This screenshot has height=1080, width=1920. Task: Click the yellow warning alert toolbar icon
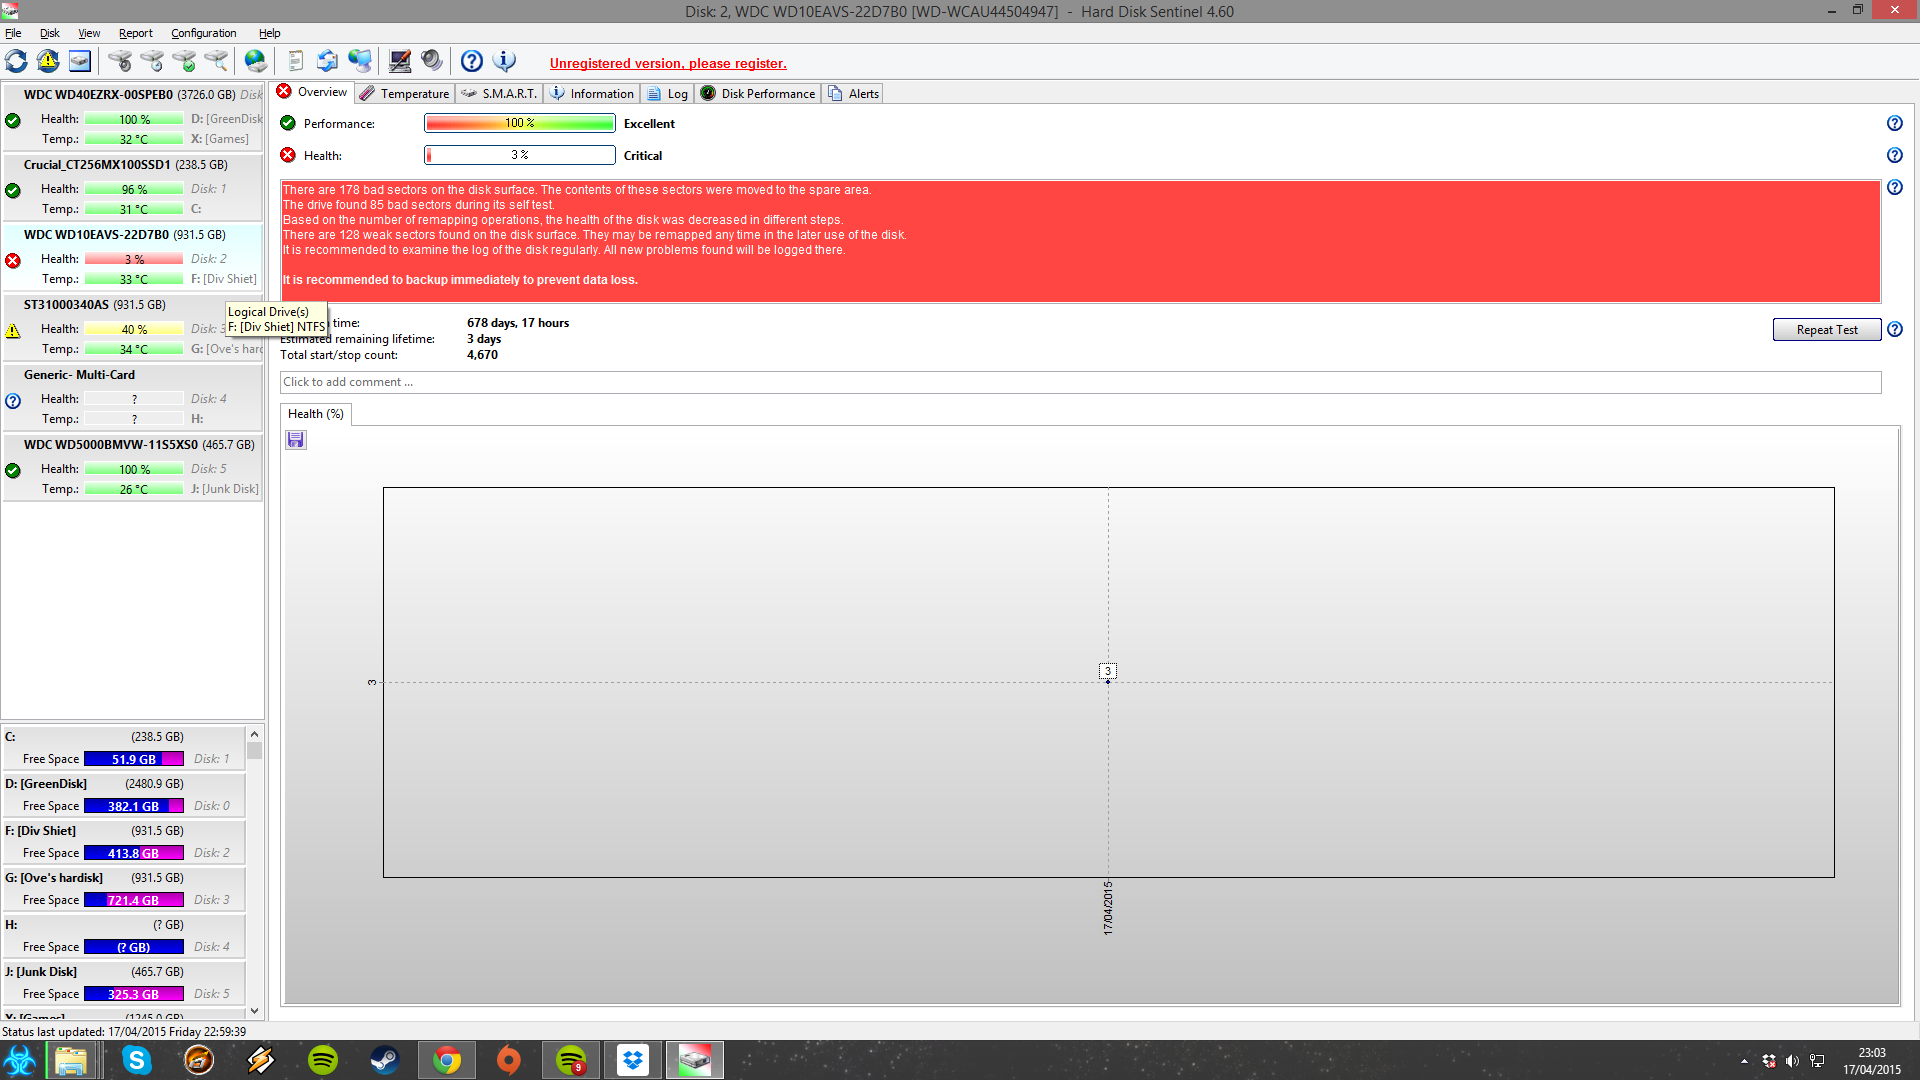48,61
